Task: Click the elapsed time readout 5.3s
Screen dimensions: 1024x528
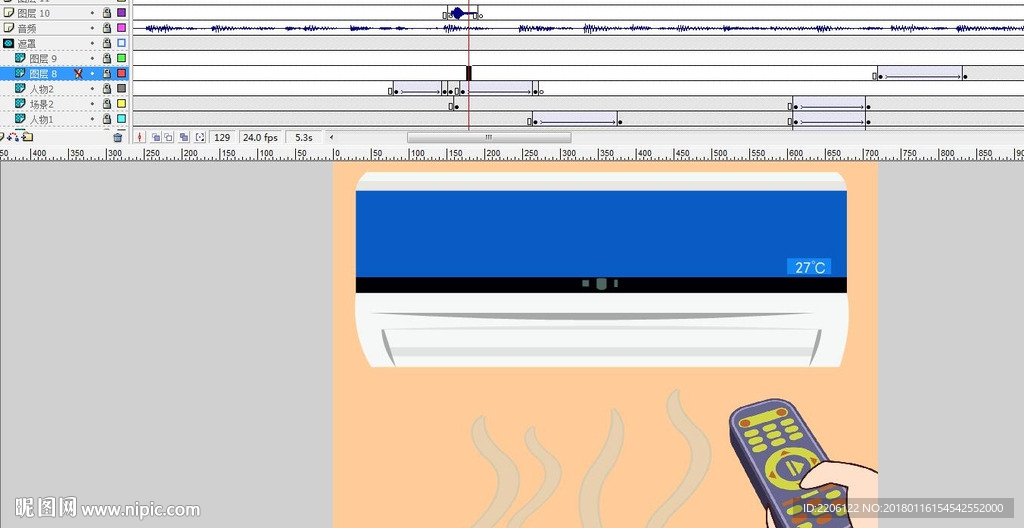Action: click(304, 137)
